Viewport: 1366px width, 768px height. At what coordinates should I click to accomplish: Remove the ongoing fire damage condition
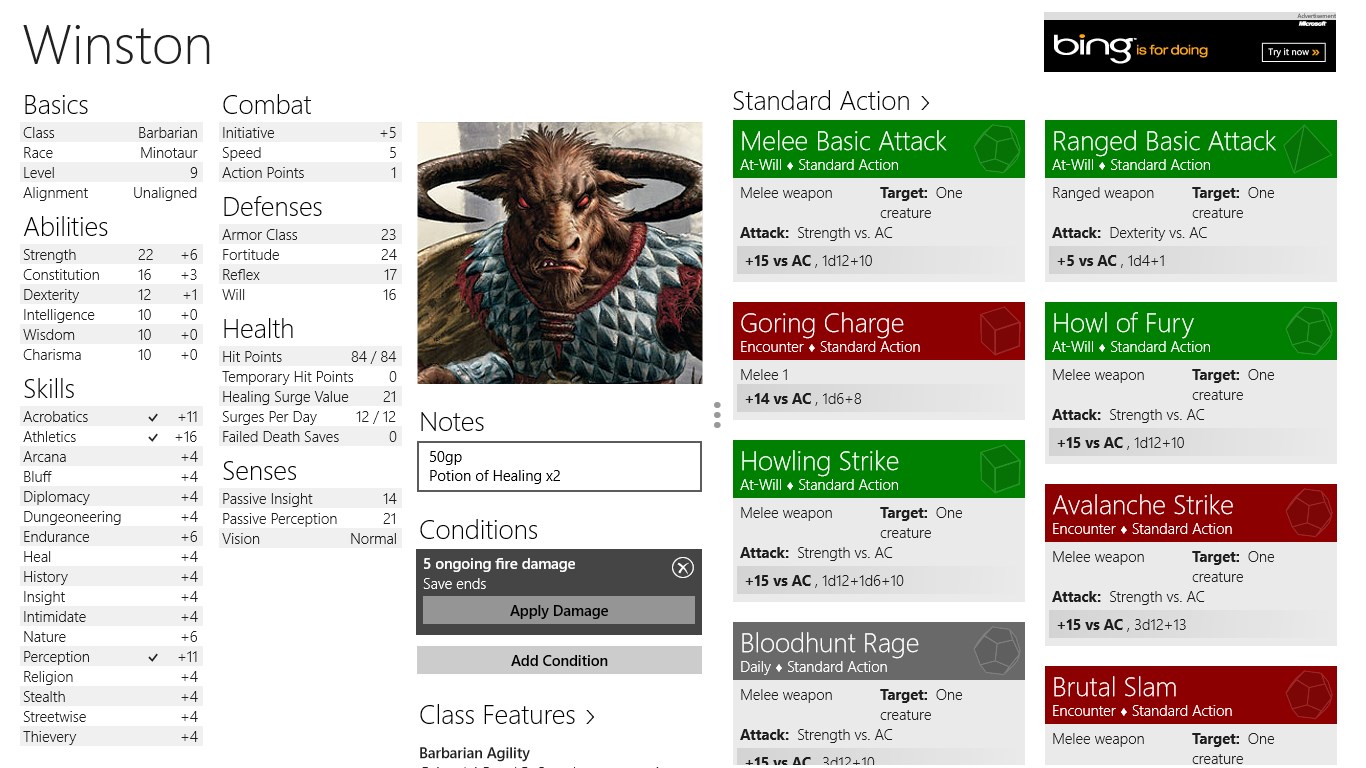pyautogui.click(x=682, y=568)
